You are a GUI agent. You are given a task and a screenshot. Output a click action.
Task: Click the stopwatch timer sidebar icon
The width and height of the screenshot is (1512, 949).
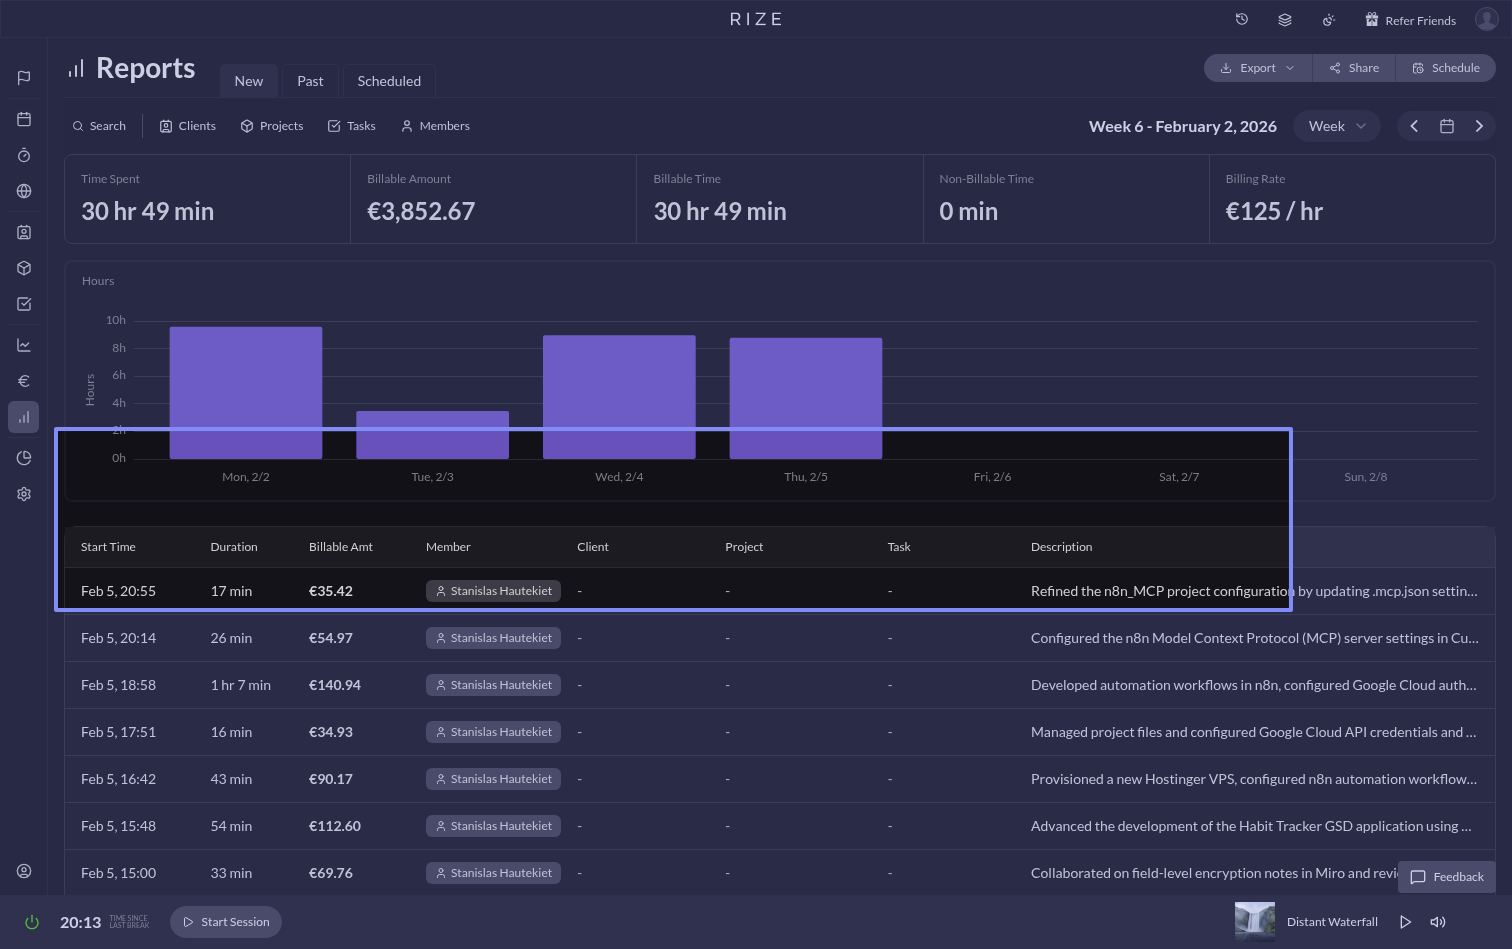tap(24, 155)
